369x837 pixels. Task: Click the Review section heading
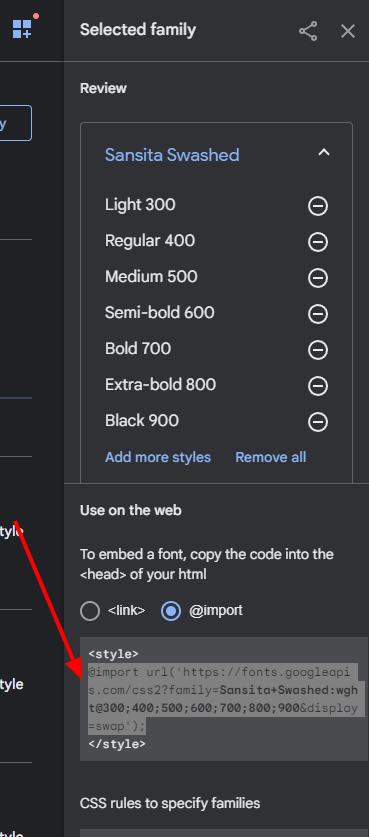tap(103, 89)
